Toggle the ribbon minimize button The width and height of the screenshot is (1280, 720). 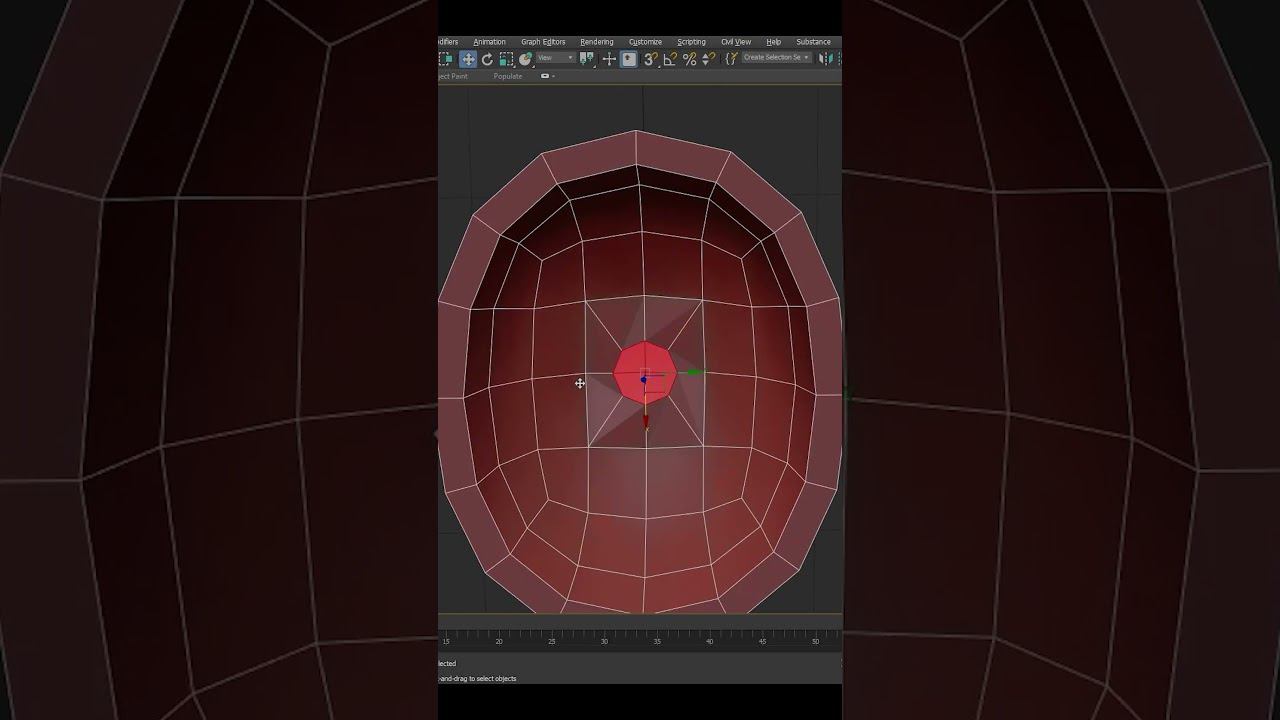coord(545,76)
